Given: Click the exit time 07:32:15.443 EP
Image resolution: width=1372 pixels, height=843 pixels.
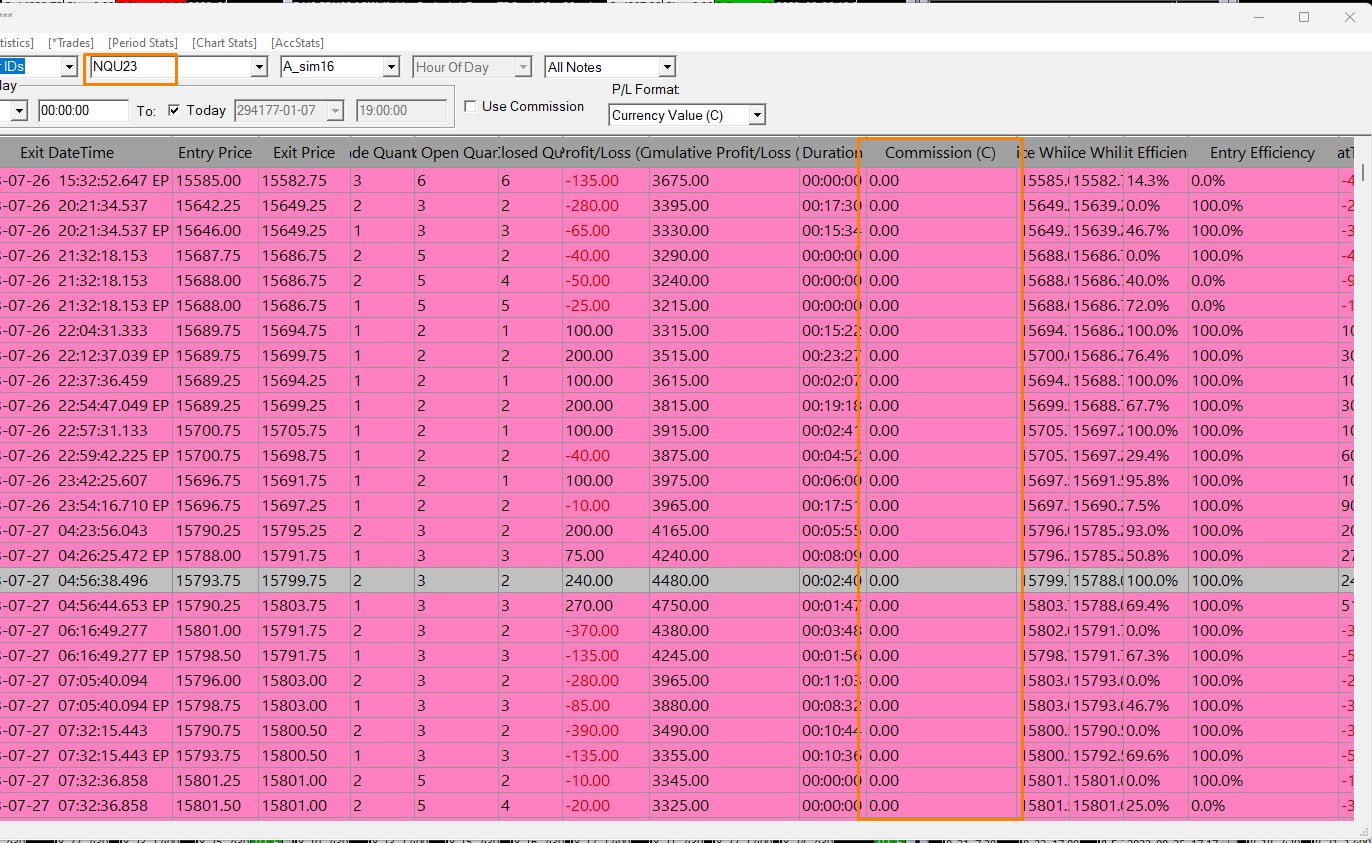Looking at the screenshot, I should tap(114, 756).
